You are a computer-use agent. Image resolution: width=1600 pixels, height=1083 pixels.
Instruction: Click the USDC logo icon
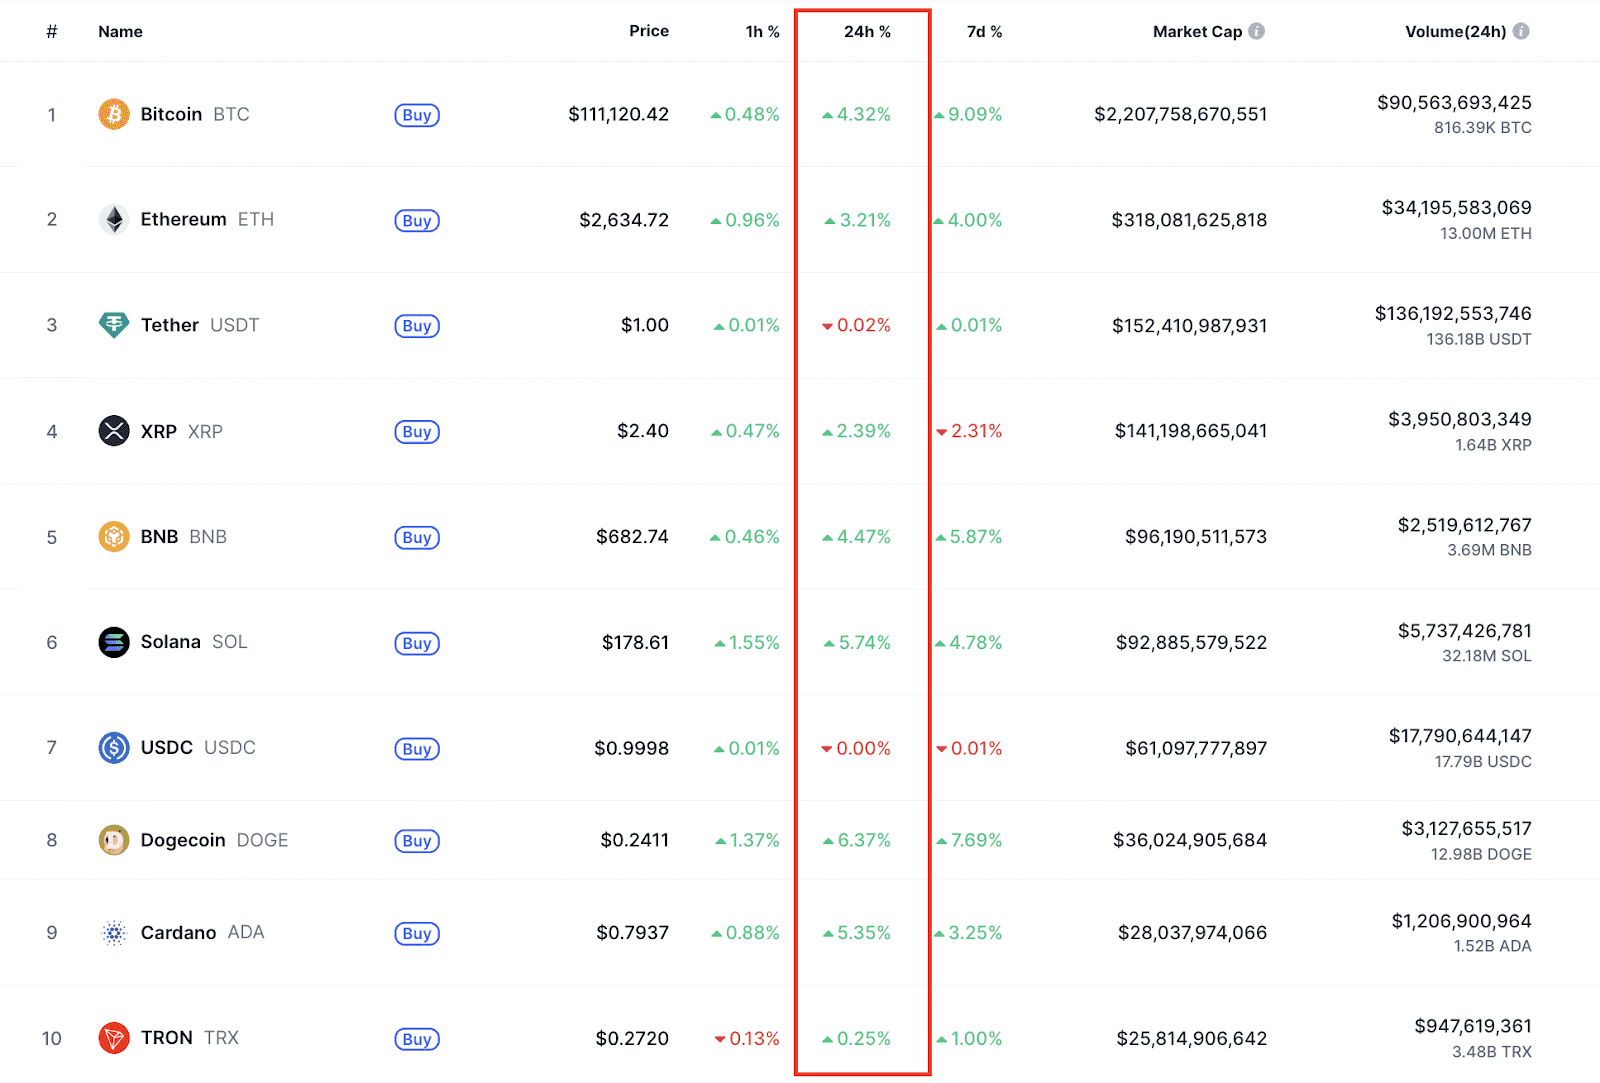pyautogui.click(x=114, y=748)
